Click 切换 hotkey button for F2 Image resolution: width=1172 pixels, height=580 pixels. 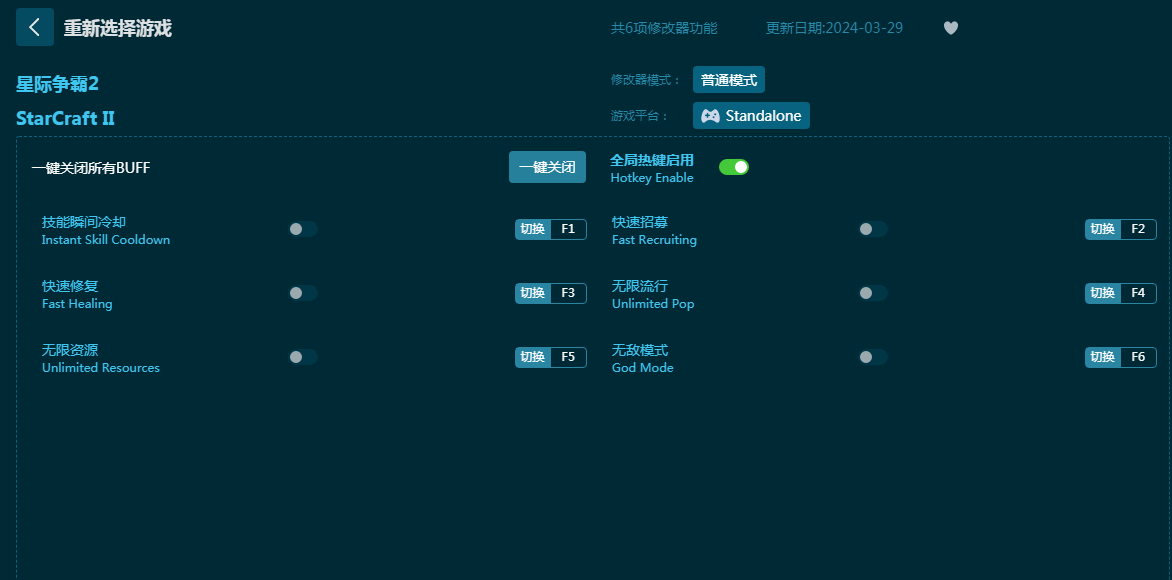click(x=1103, y=229)
